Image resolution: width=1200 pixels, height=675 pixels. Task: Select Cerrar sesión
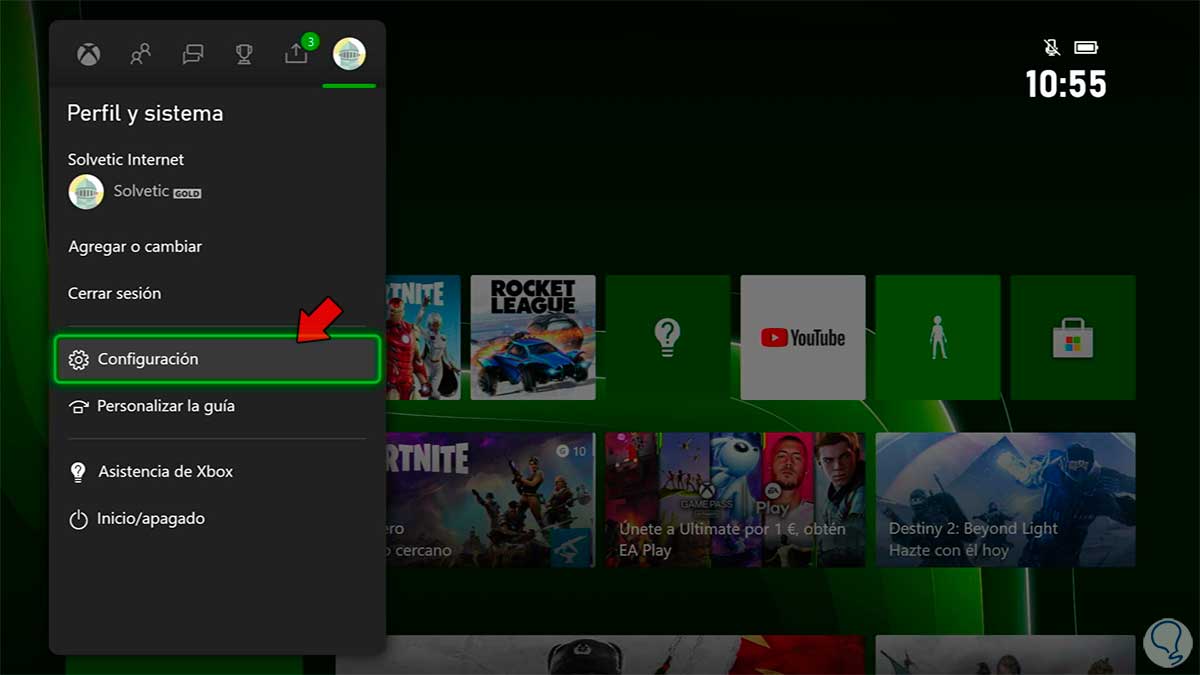point(114,293)
